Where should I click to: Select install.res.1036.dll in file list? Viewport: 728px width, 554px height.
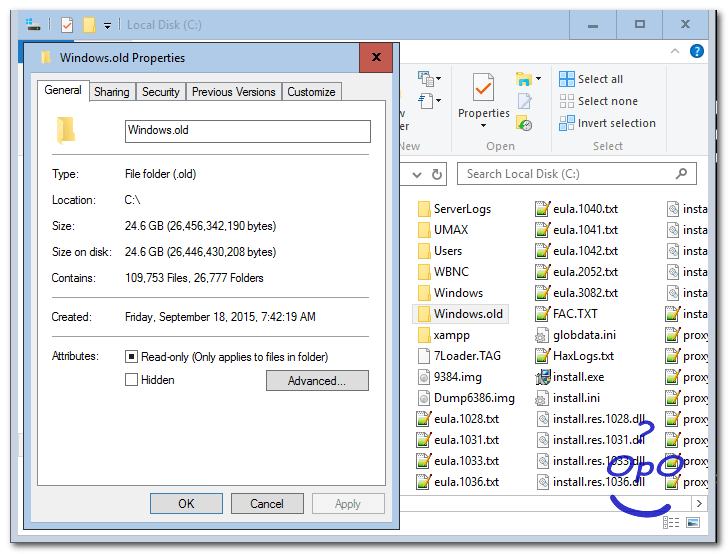tap(590, 482)
